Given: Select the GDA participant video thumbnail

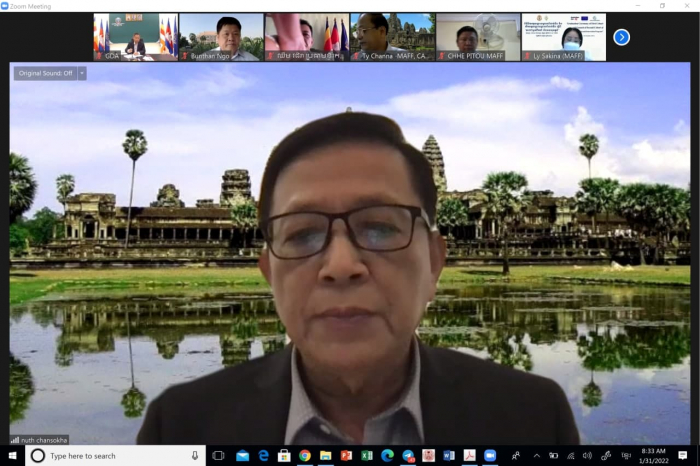Looking at the screenshot, I should [x=135, y=37].
